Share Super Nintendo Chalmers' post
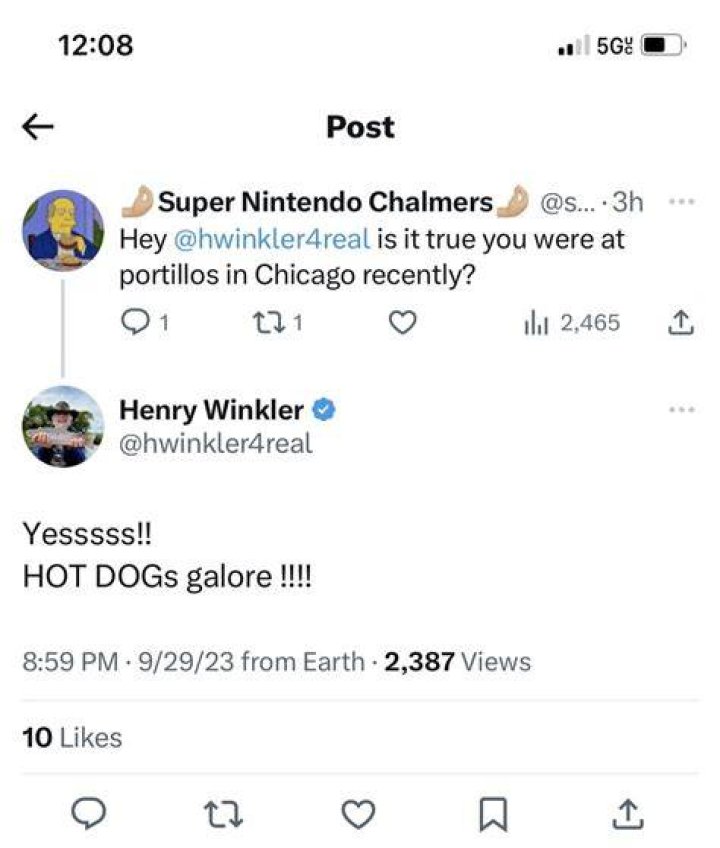Image resolution: width=720 pixels, height=848 pixels. pyautogui.click(x=681, y=323)
